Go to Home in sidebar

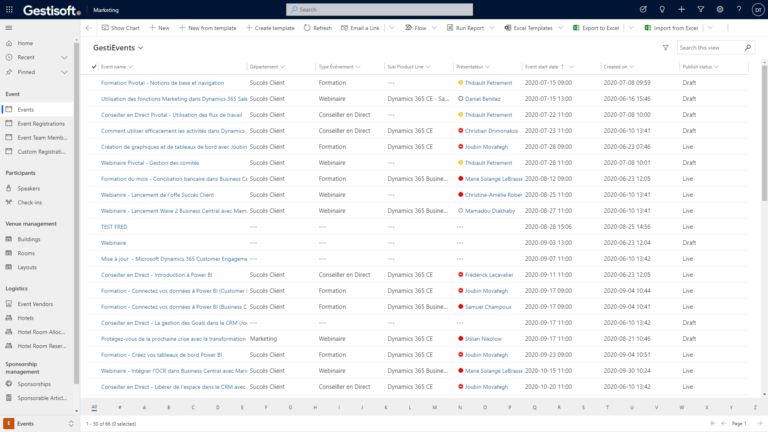tap(25, 43)
